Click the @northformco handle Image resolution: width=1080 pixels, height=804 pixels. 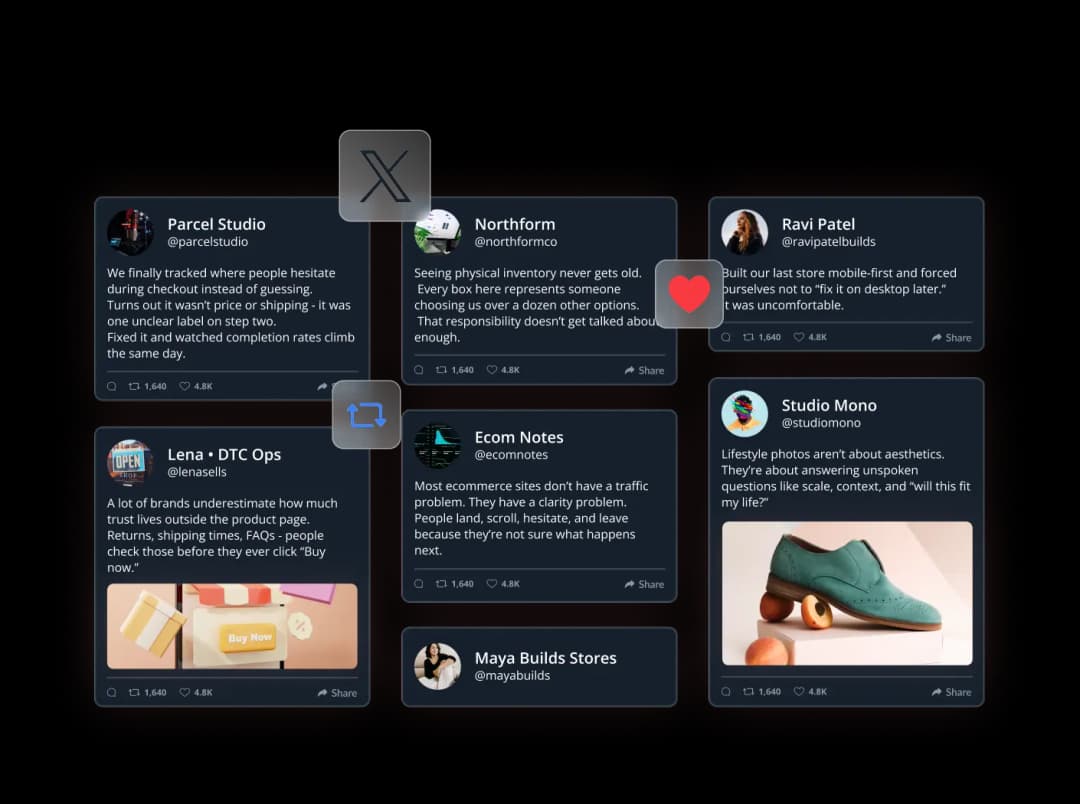pos(516,242)
